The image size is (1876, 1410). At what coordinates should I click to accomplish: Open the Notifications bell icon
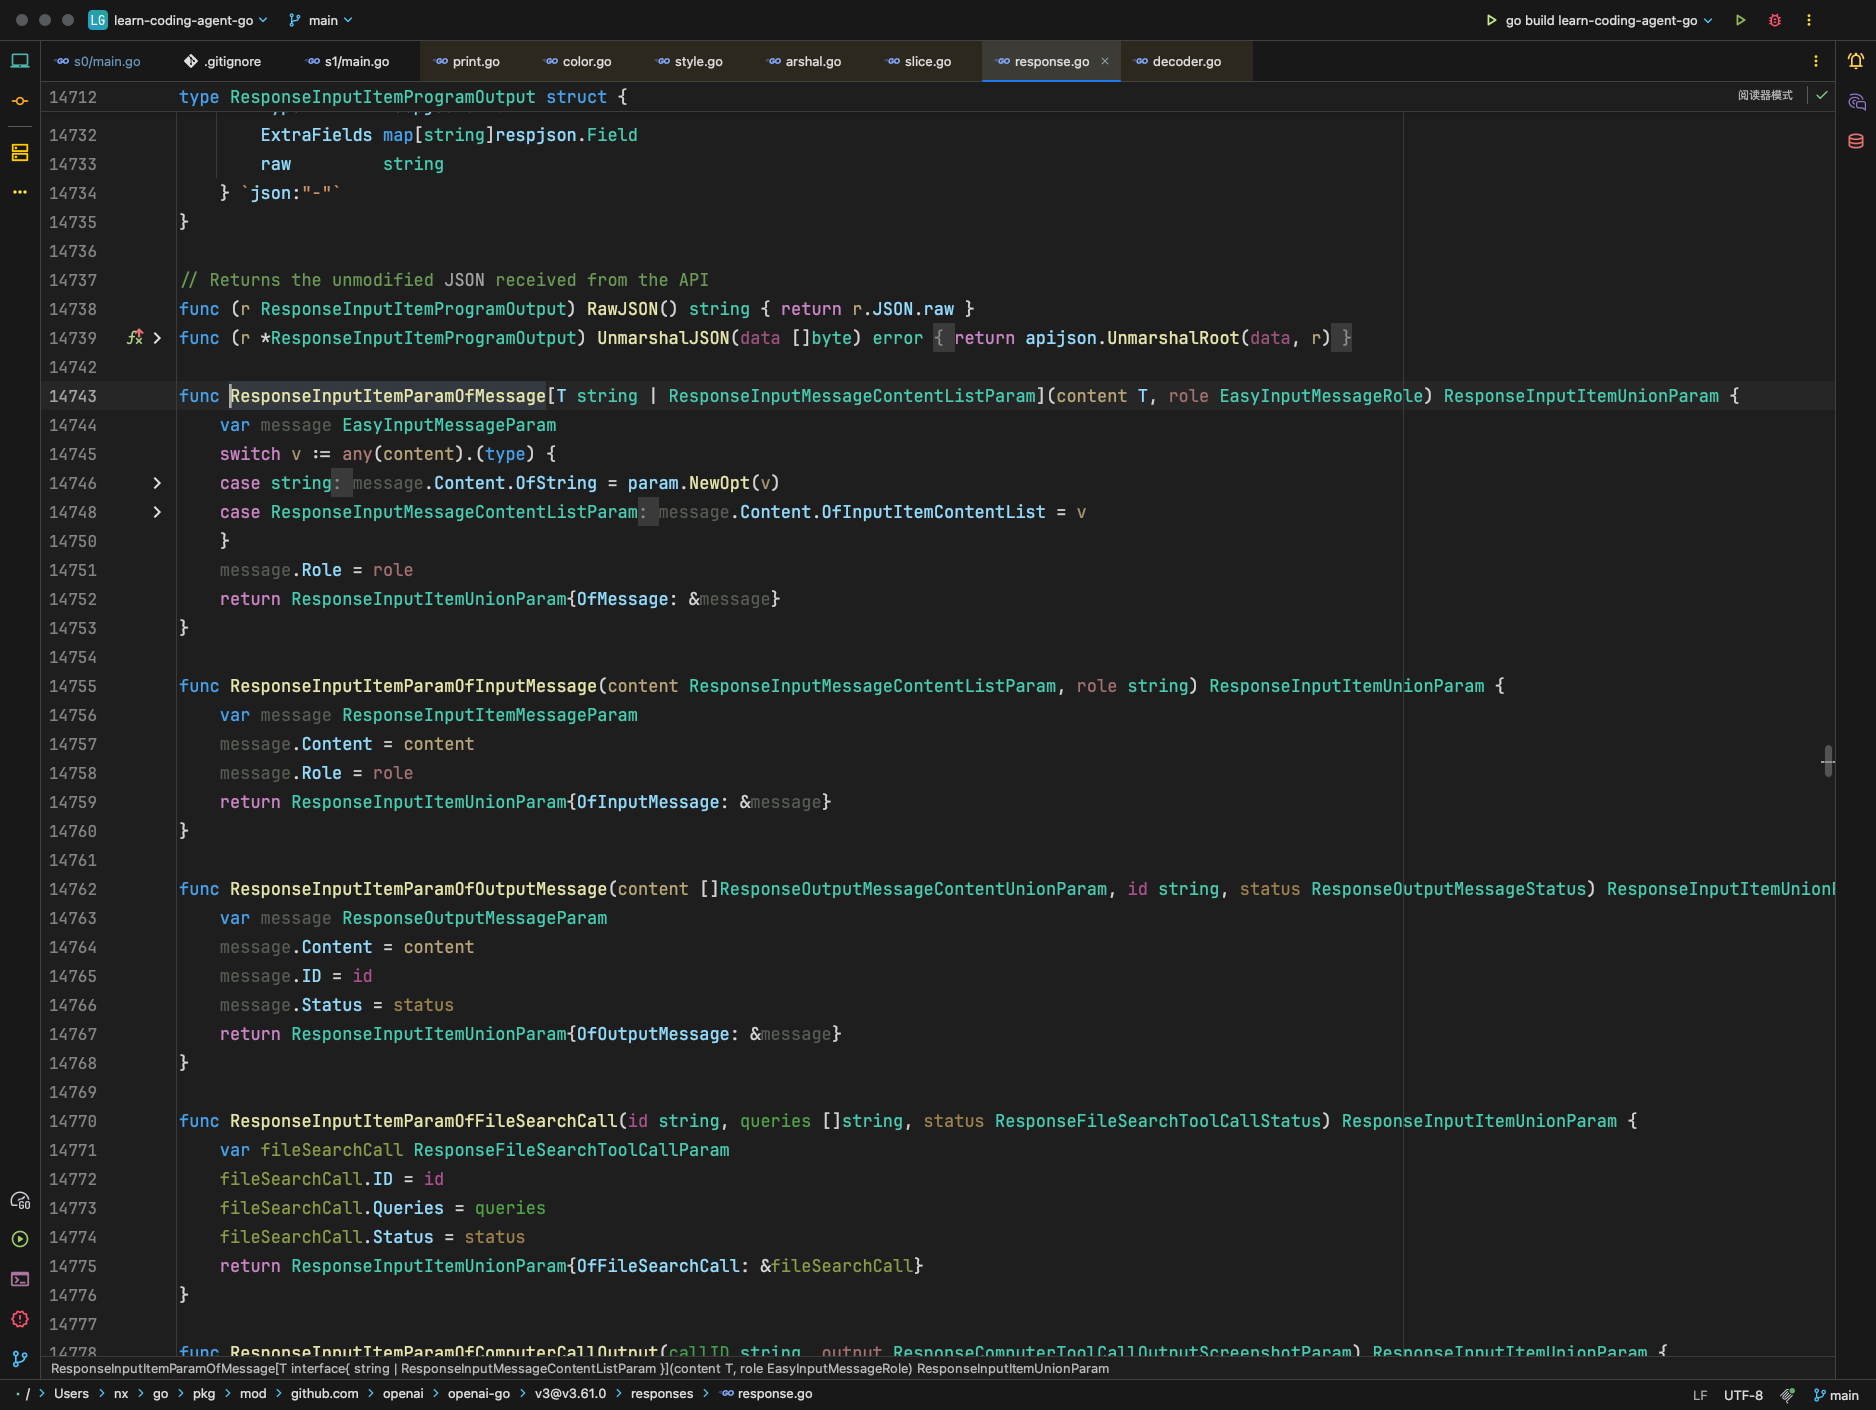tap(1856, 61)
